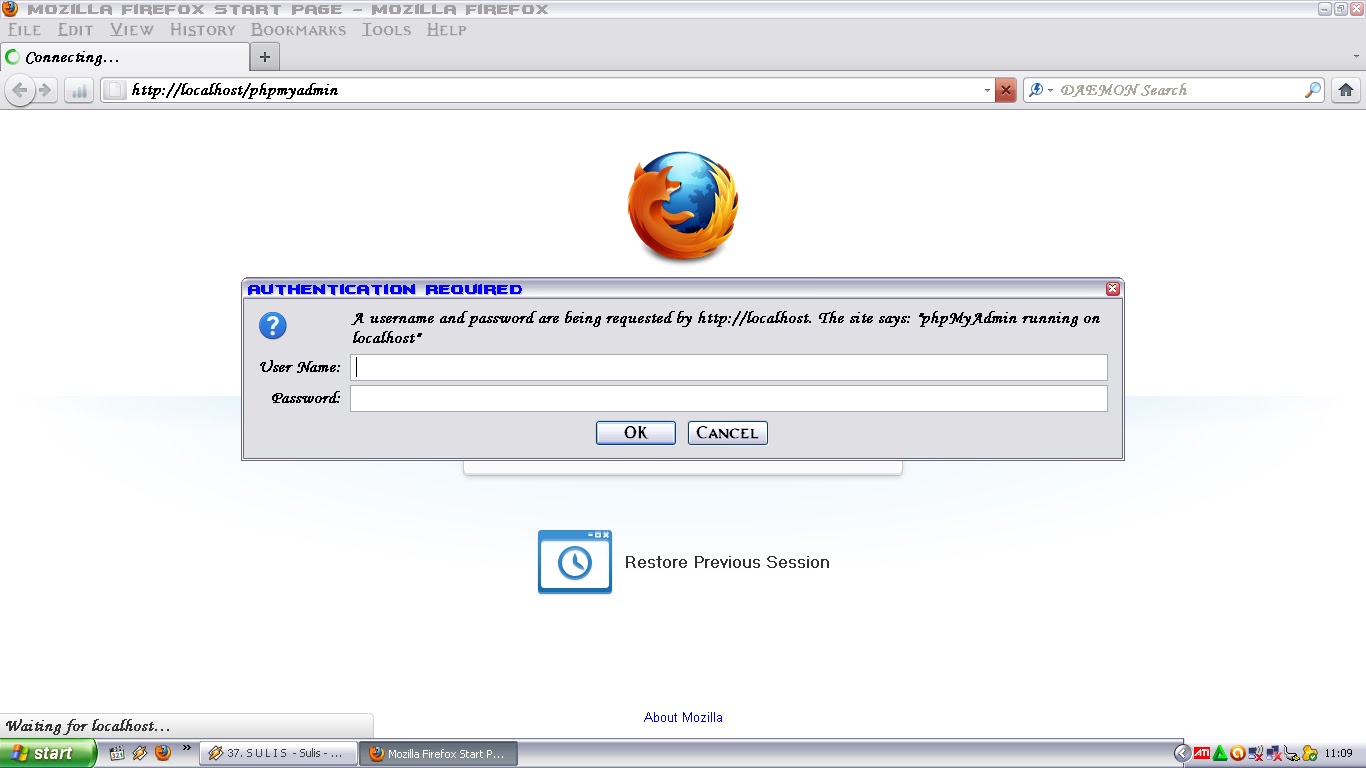Open the File menu
This screenshot has height=768, width=1366.
click(x=25, y=30)
